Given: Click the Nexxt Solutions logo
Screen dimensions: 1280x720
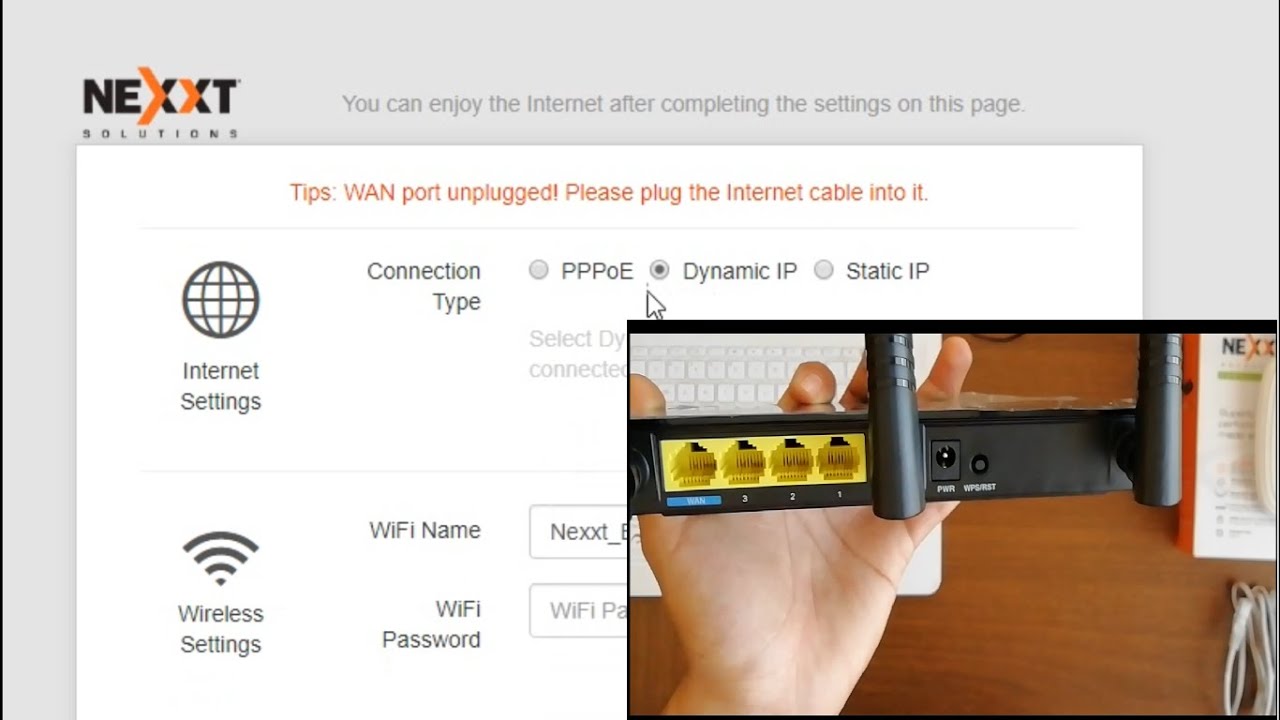Looking at the screenshot, I should pyautogui.click(x=160, y=103).
